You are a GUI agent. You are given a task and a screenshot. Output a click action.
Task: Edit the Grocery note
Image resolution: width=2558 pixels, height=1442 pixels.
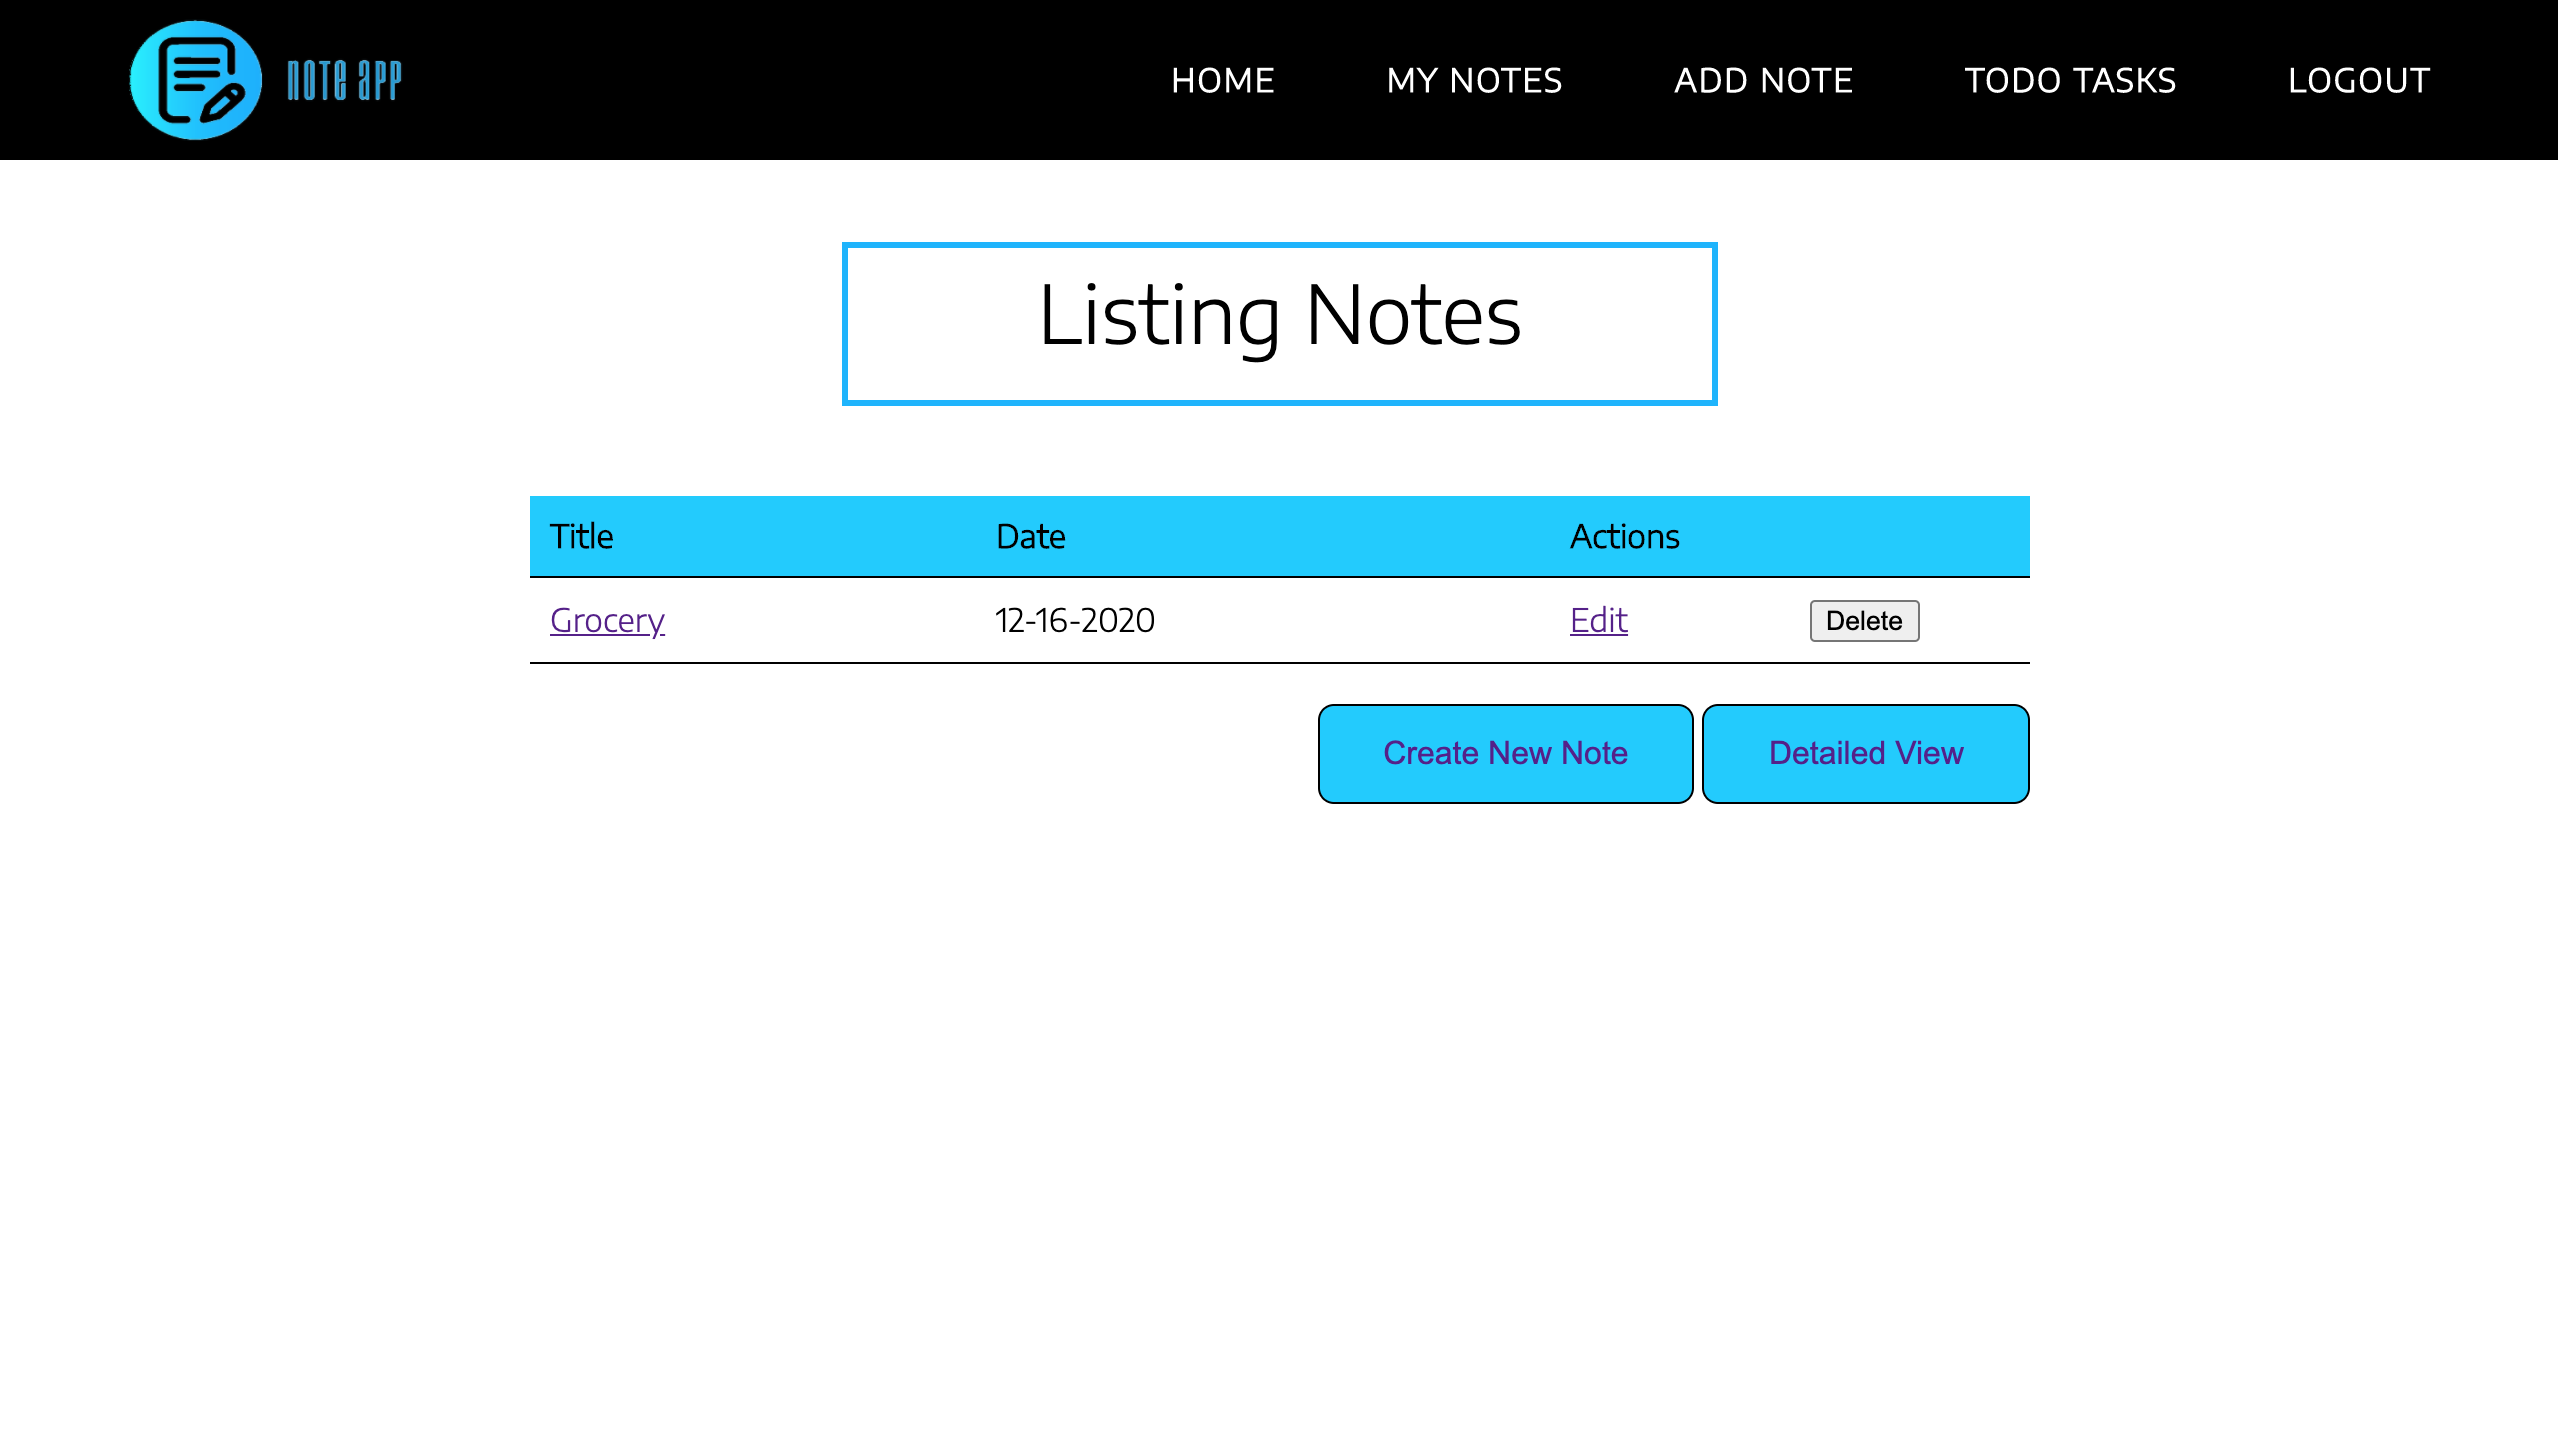pos(1597,620)
